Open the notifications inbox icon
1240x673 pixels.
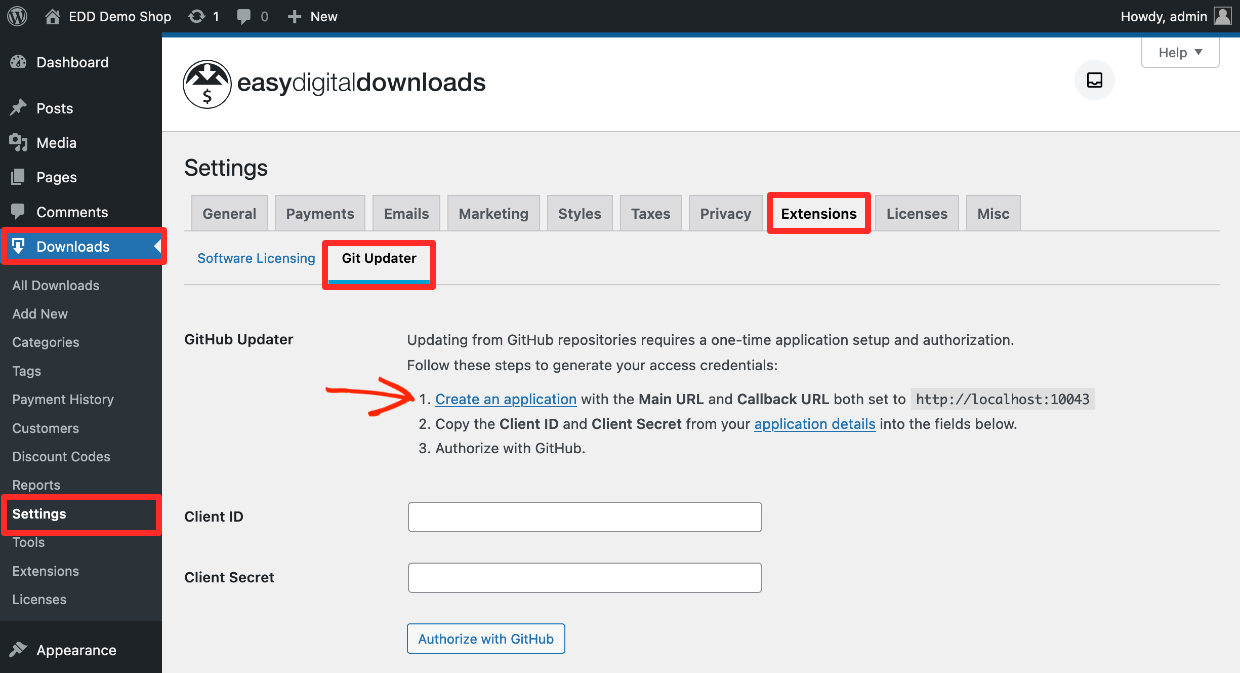tap(1094, 80)
